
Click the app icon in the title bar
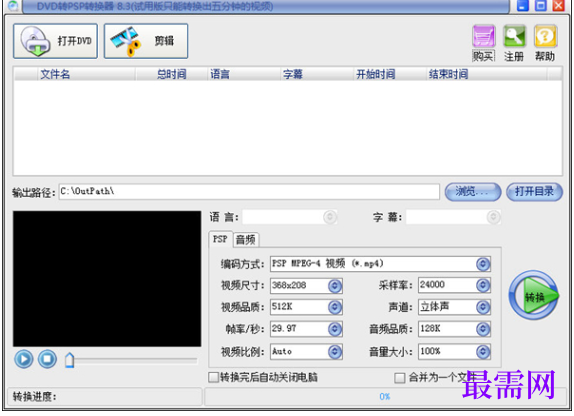pos(13,6)
